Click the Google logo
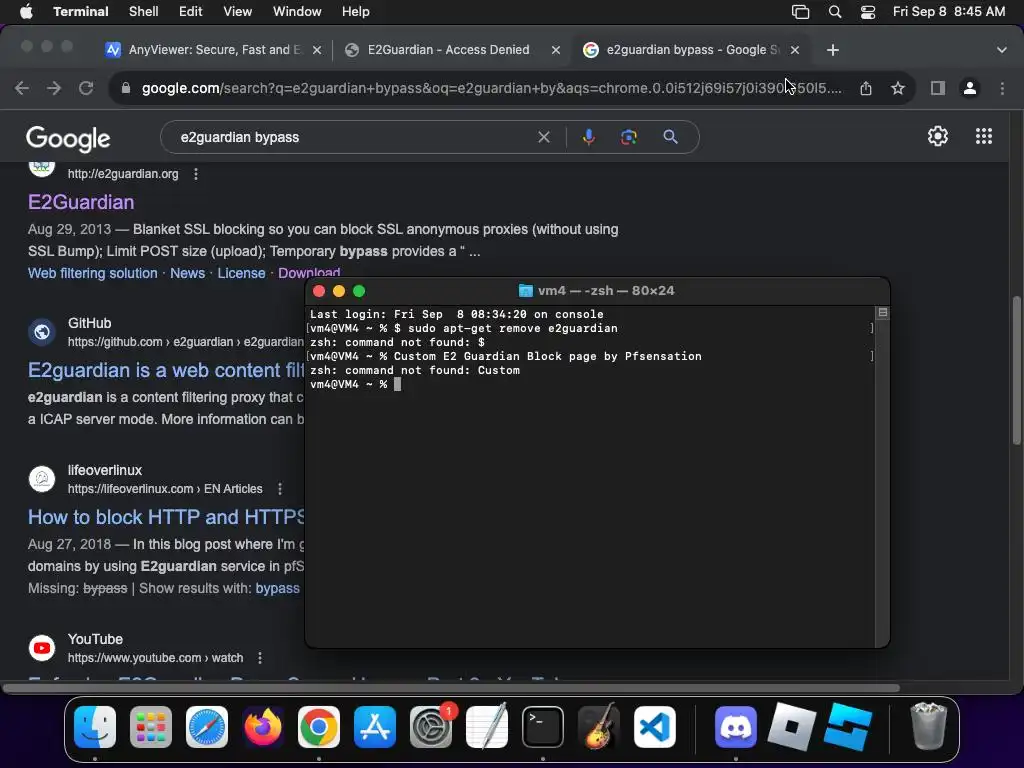This screenshot has width=1024, height=768. click(x=68, y=138)
